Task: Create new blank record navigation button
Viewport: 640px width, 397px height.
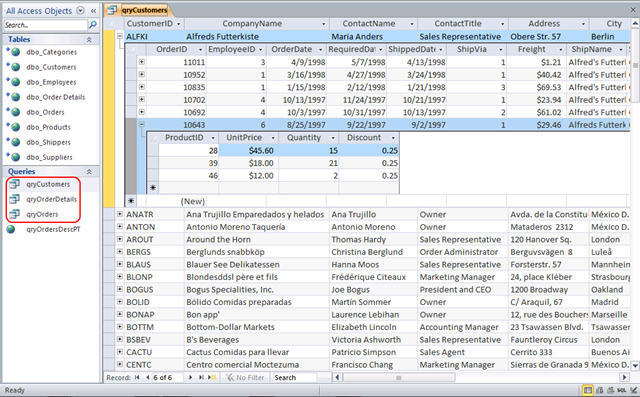Action: pyautogui.click(x=212, y=378)
